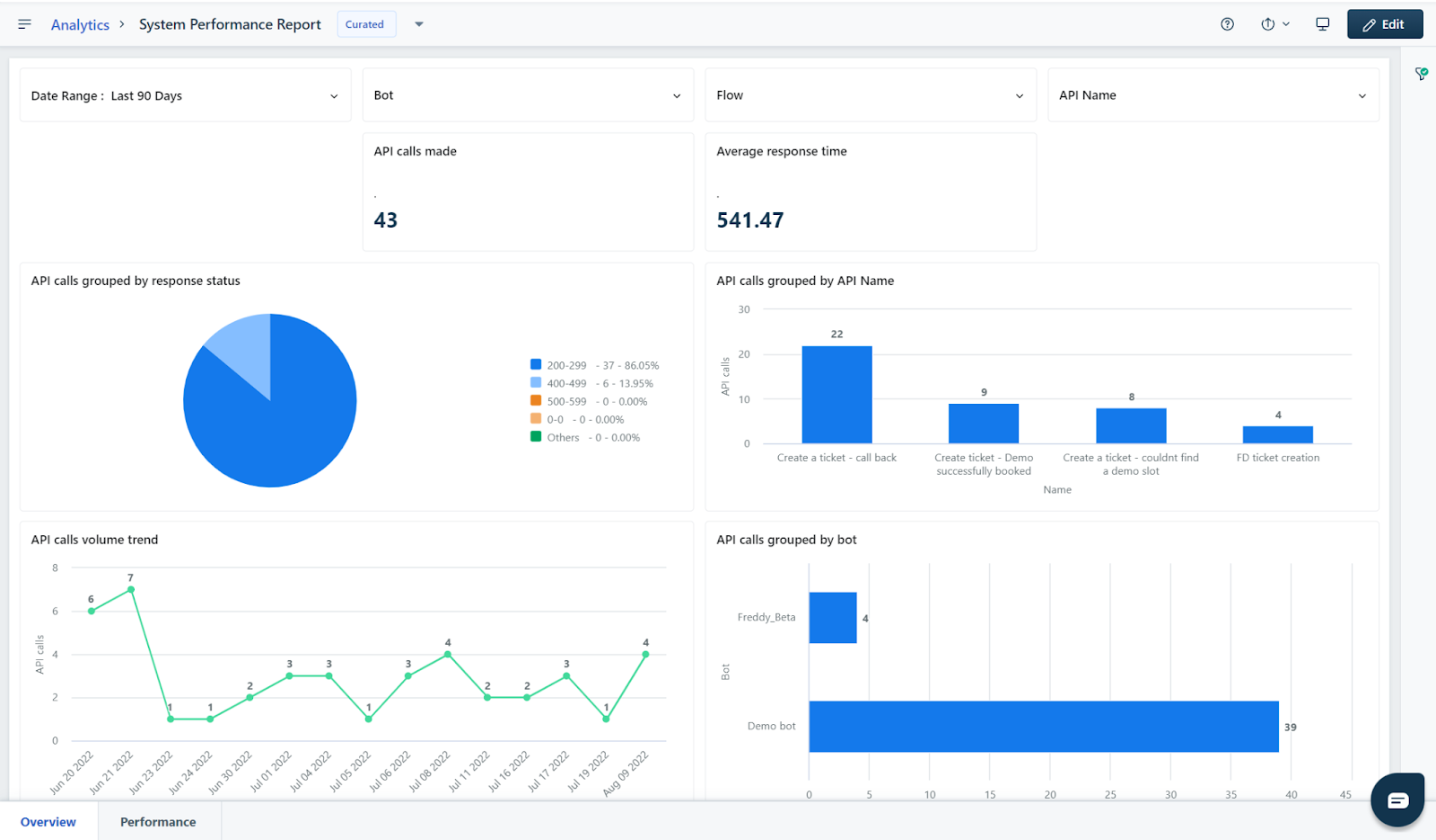The image size is (1436, 840).
Task: Click API calls grouped by bot heading
Action: [x=787, y=540]
